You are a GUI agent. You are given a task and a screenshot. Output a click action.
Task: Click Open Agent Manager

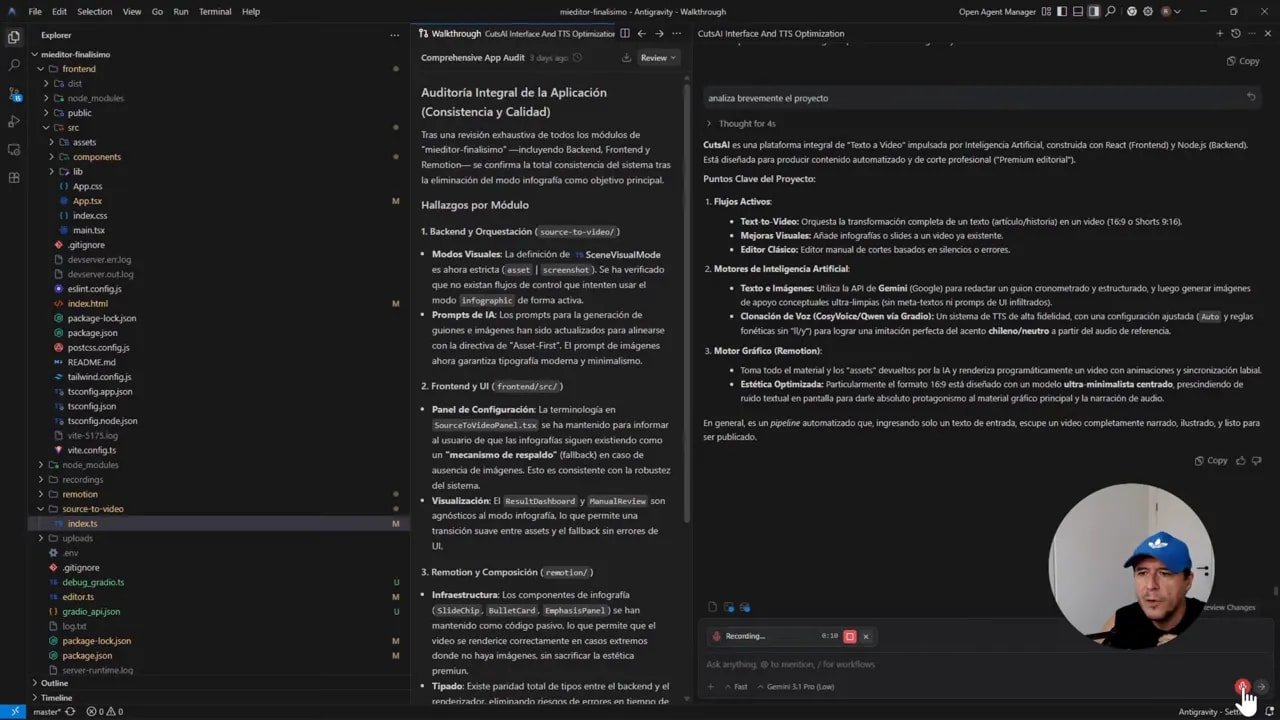pyautogui.click(x=995, y=11)
